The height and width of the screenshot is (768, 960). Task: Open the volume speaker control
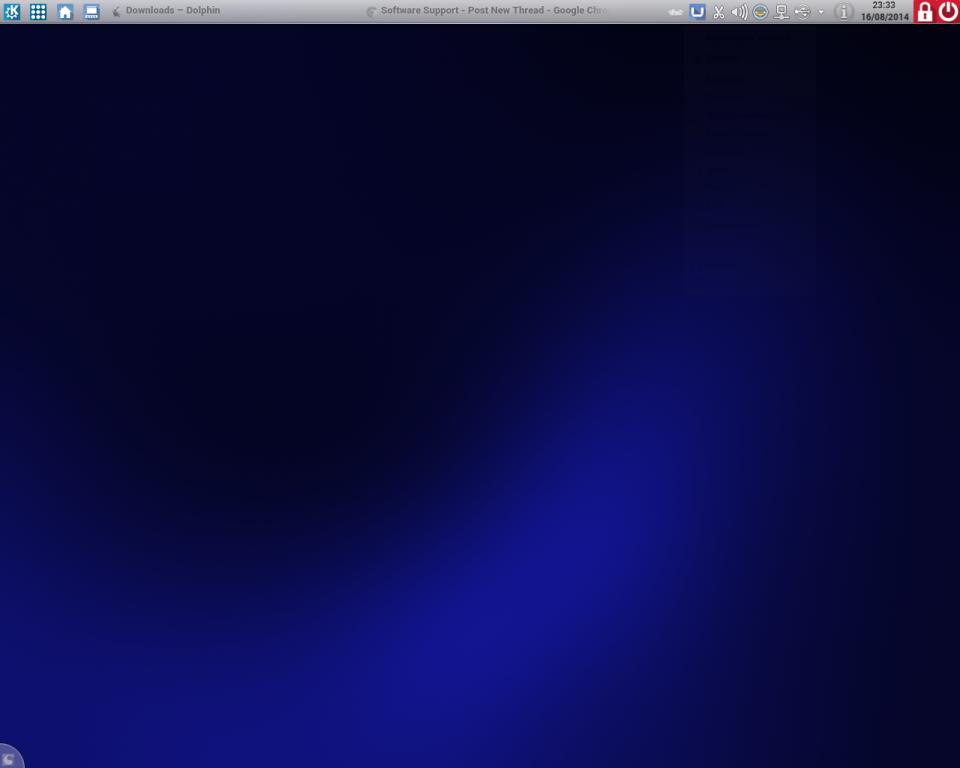(739, 12)
